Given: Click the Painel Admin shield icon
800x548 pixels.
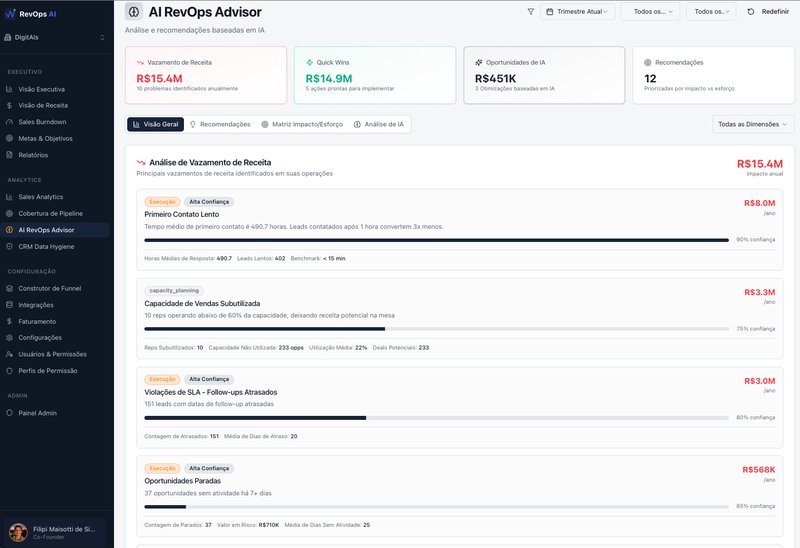Looking at the screenshot, I should 9,413.
